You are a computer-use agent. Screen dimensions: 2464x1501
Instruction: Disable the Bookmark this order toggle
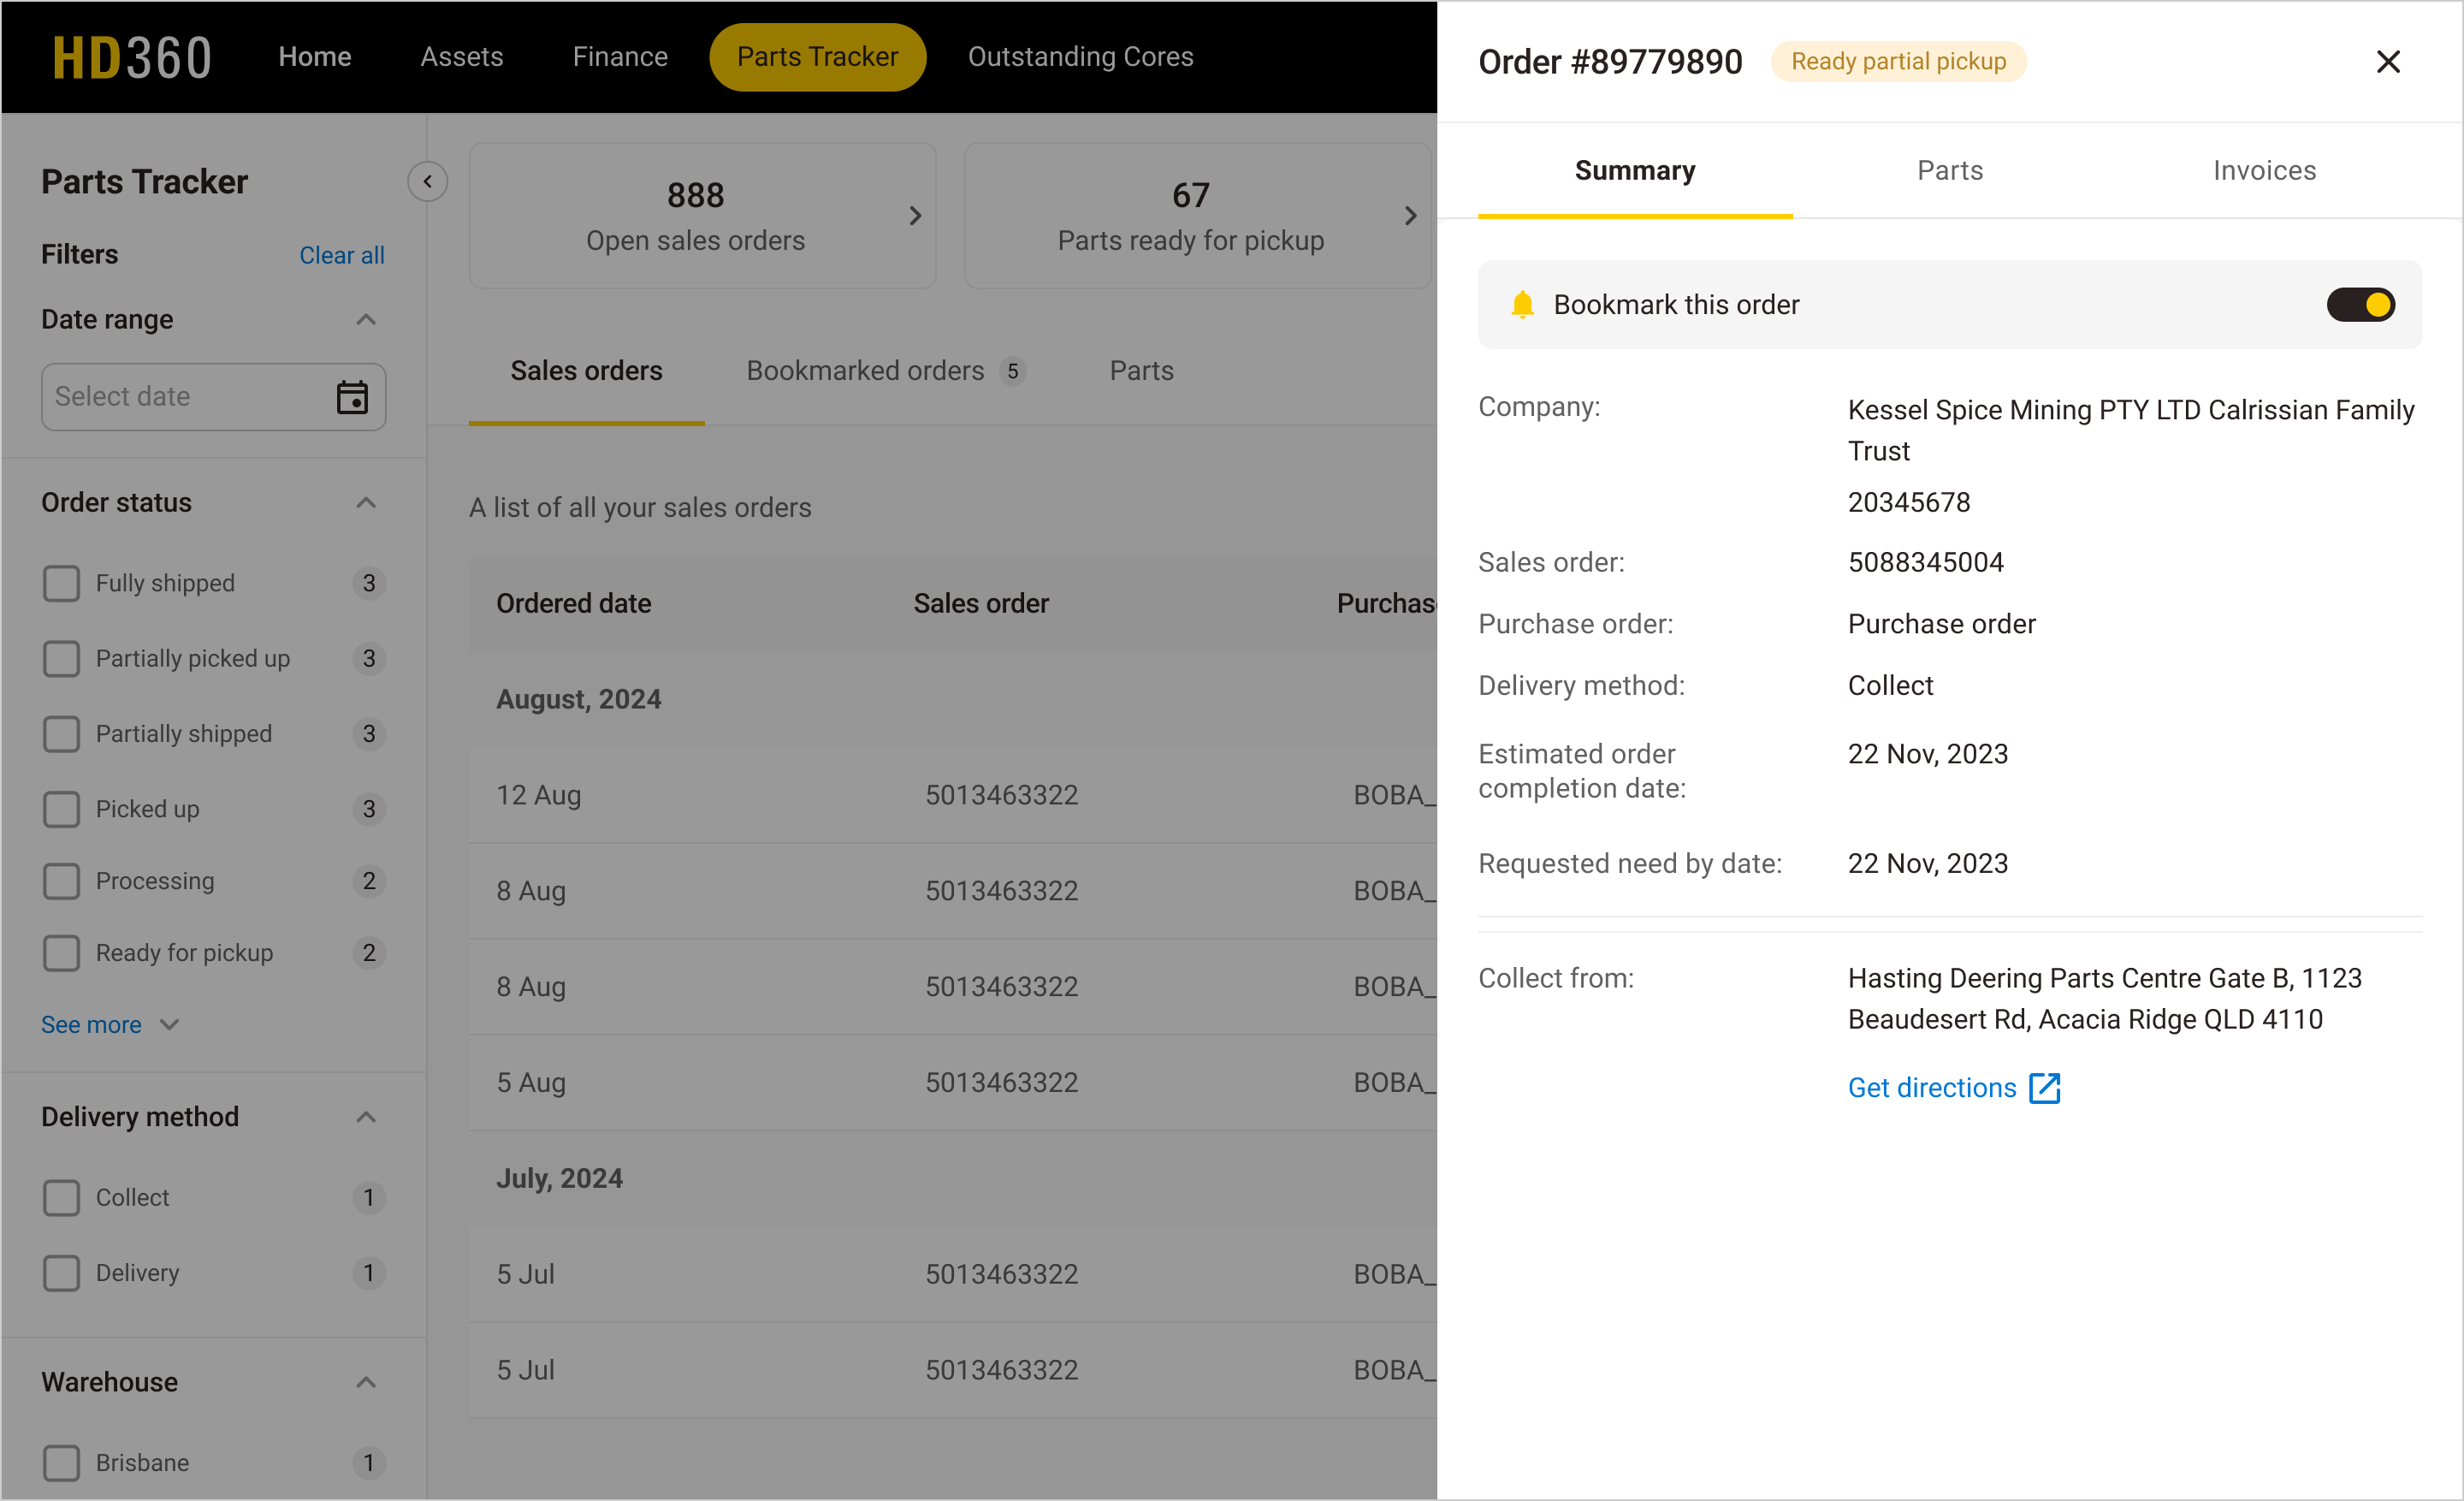(x=2361, y=304)
